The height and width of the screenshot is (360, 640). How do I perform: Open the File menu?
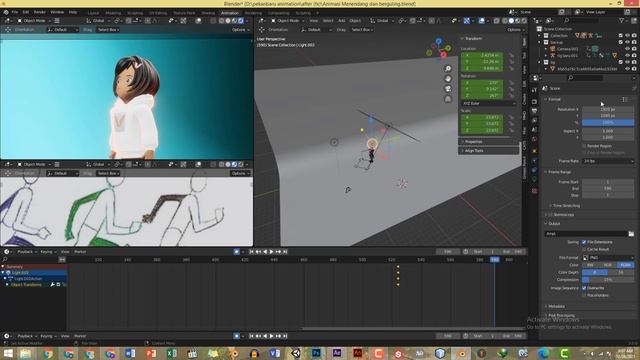click(x=15, y=12)
